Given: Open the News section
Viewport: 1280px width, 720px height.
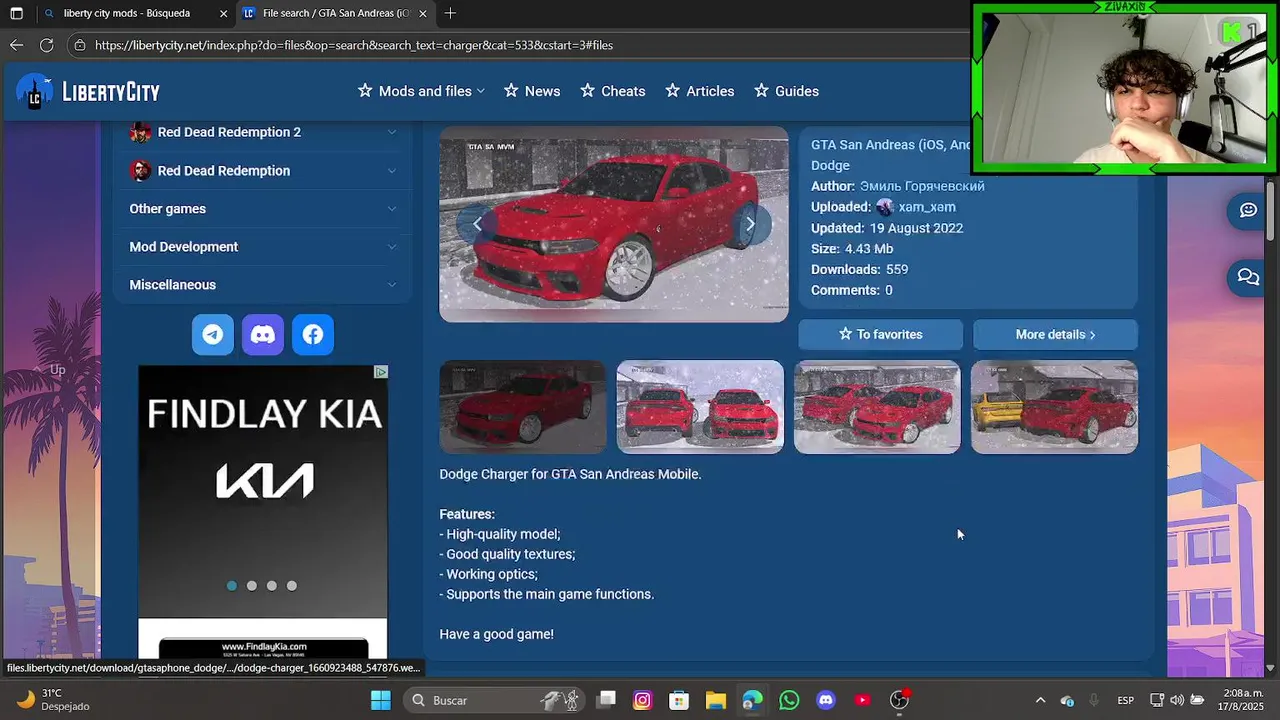Looking at the screenshot, I should (532, 91).
